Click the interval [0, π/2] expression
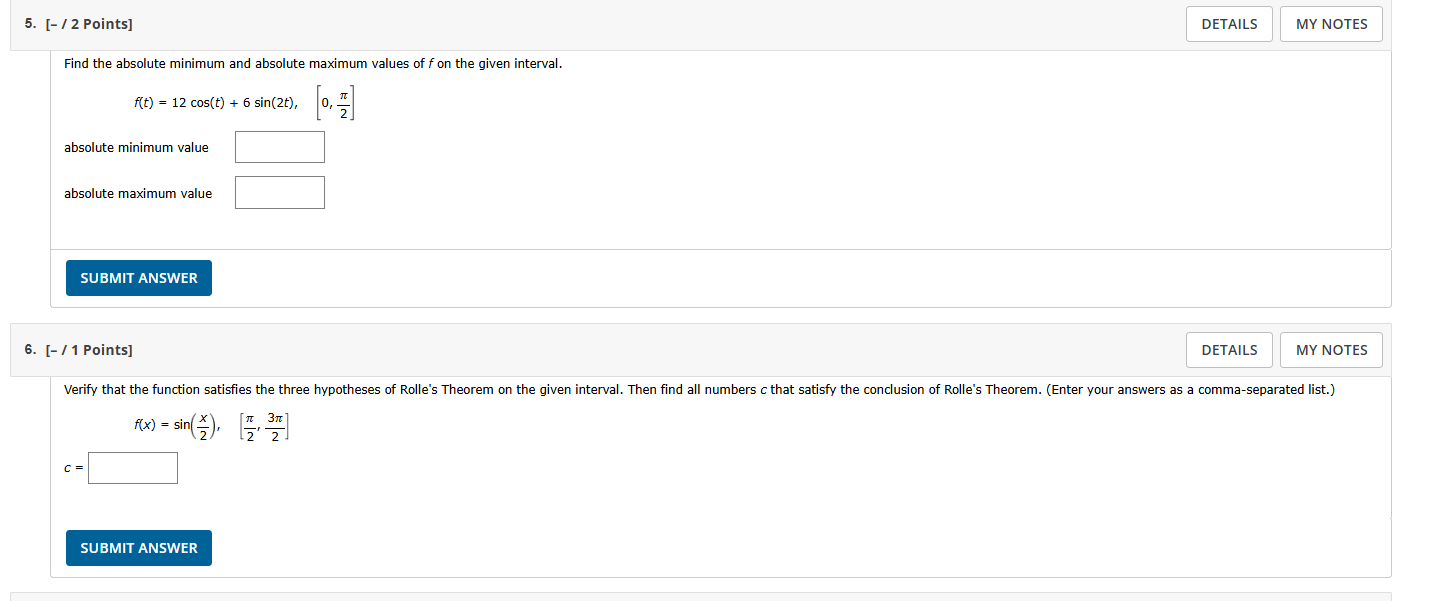 click(335, 103)
